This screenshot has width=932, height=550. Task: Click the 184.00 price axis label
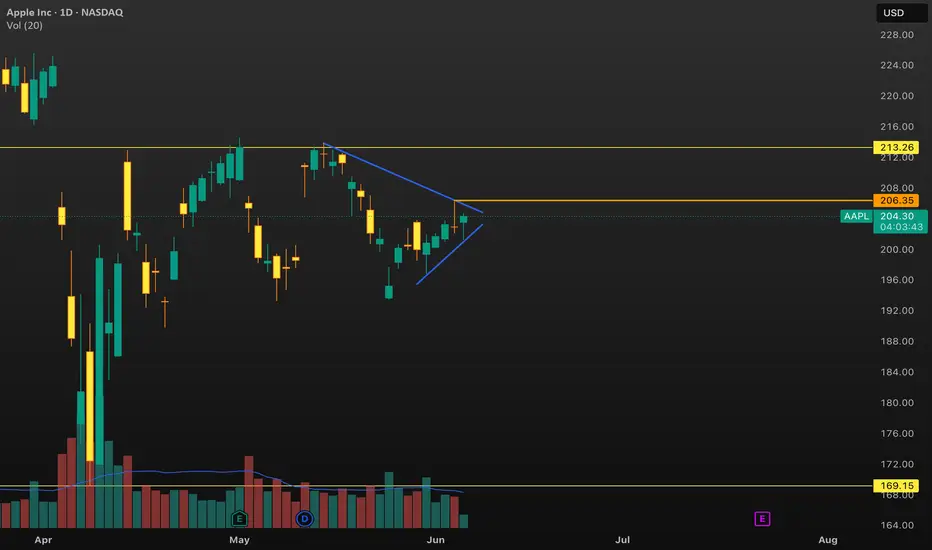coord(896,372)
